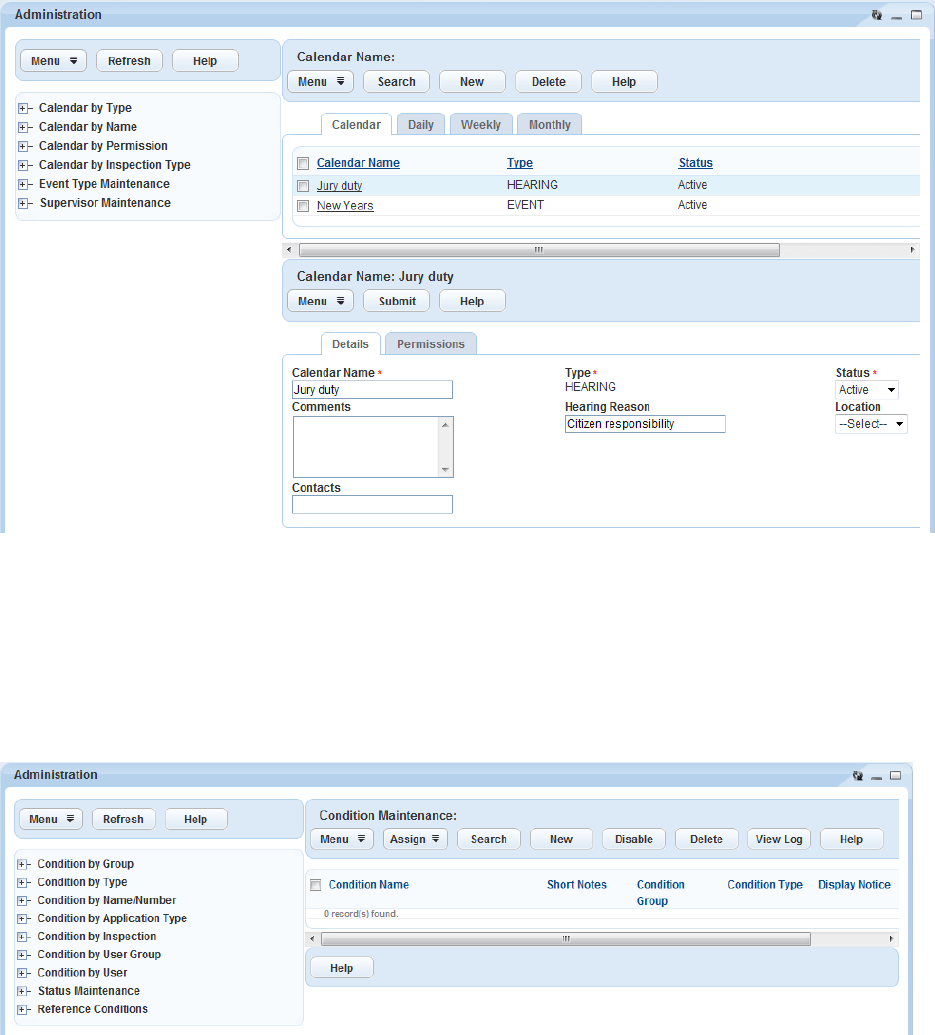The height and width of the screenshot is (1035, 935).
Task: Expand the Supervisor Maintenance node
Action: [x=23, y=203]
